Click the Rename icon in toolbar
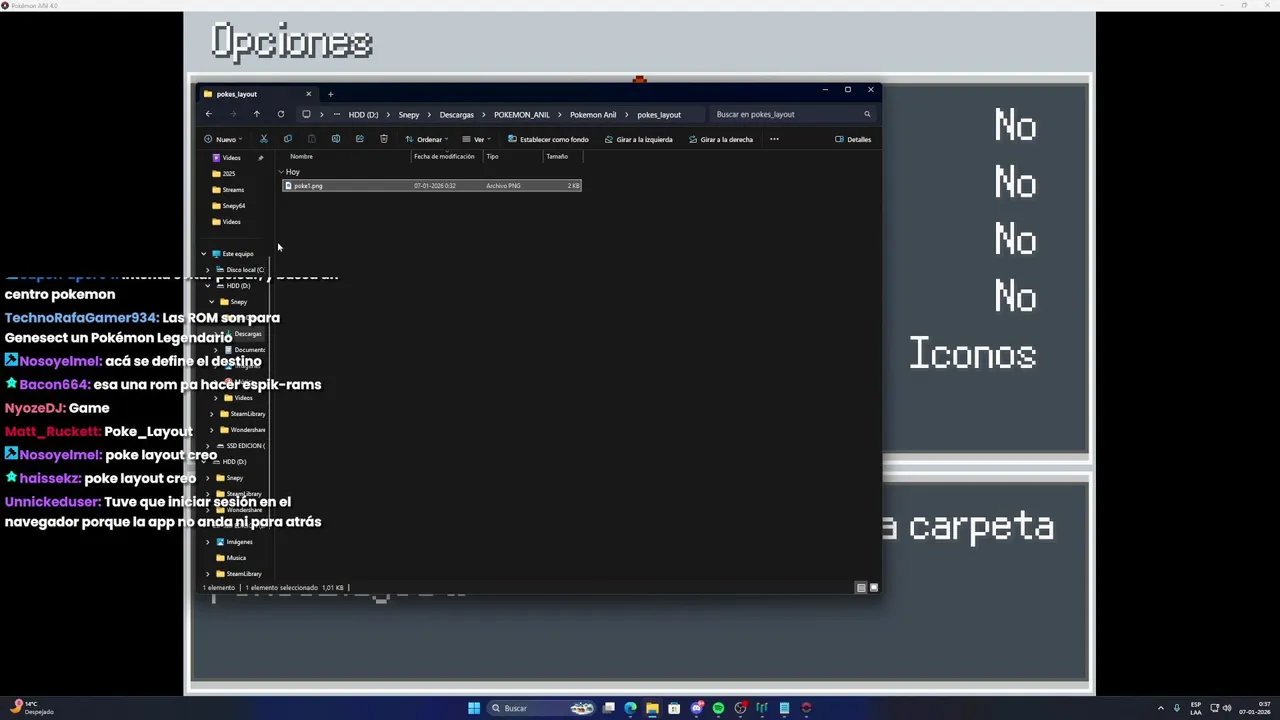This screenshot has height=720, width=1280. pyautogui.click(x=336, y=139)
